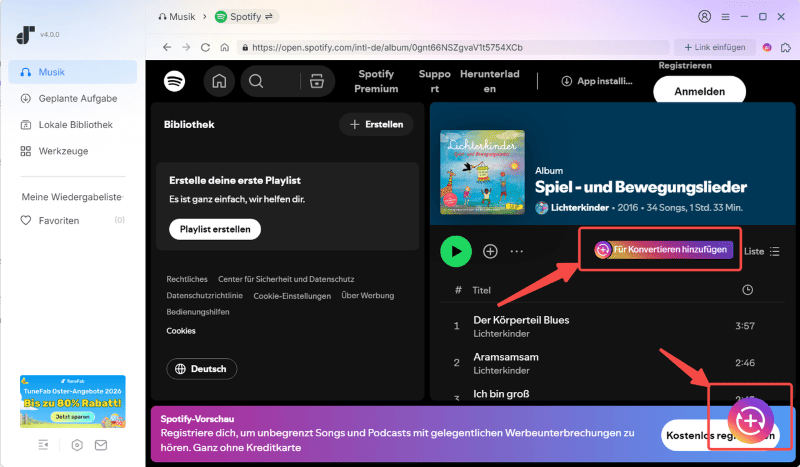Viewport: 800px width, 467px height.
Task: Click the Spotify browse icon
Action: coord(317,81)
